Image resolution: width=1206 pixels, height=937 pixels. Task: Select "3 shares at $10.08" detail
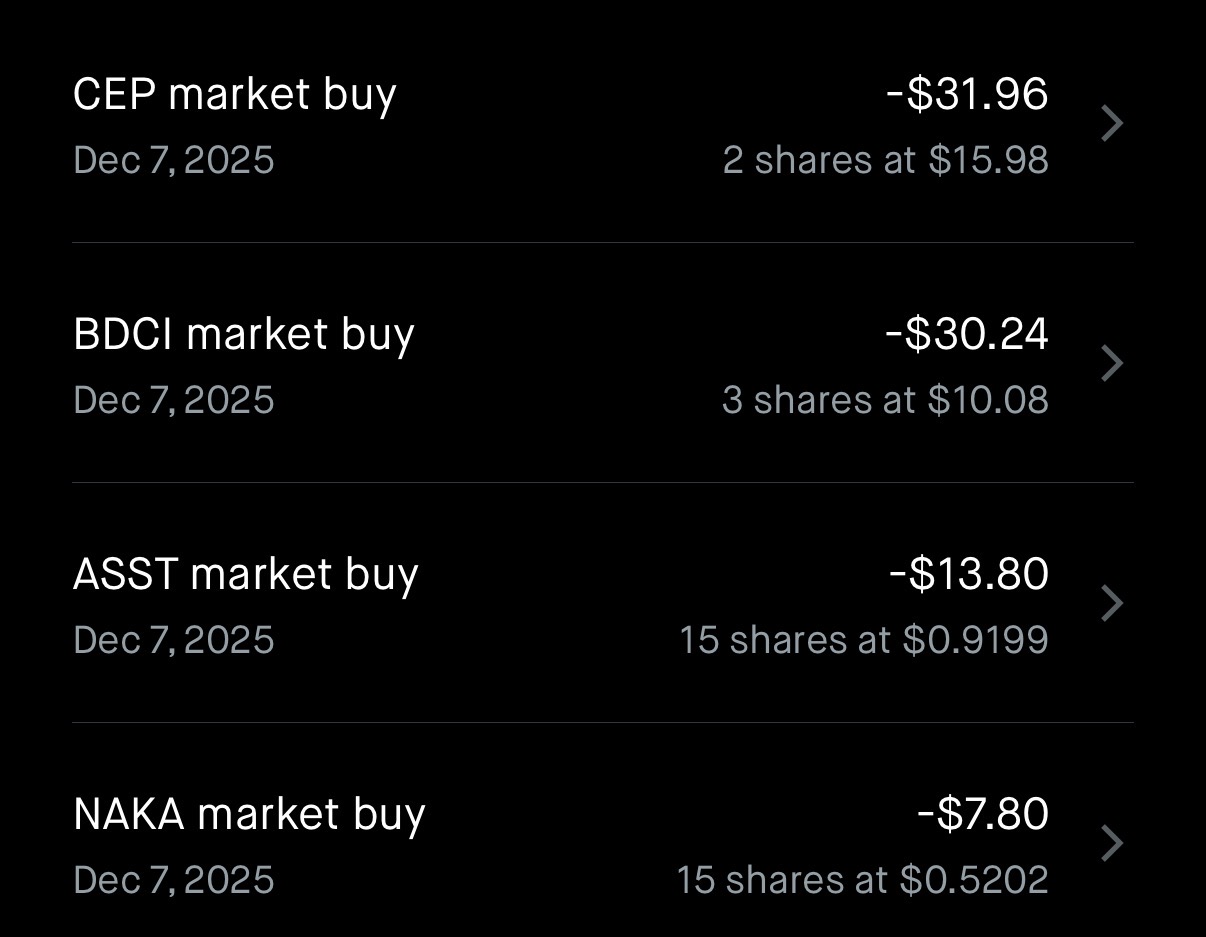coord(885,400)
